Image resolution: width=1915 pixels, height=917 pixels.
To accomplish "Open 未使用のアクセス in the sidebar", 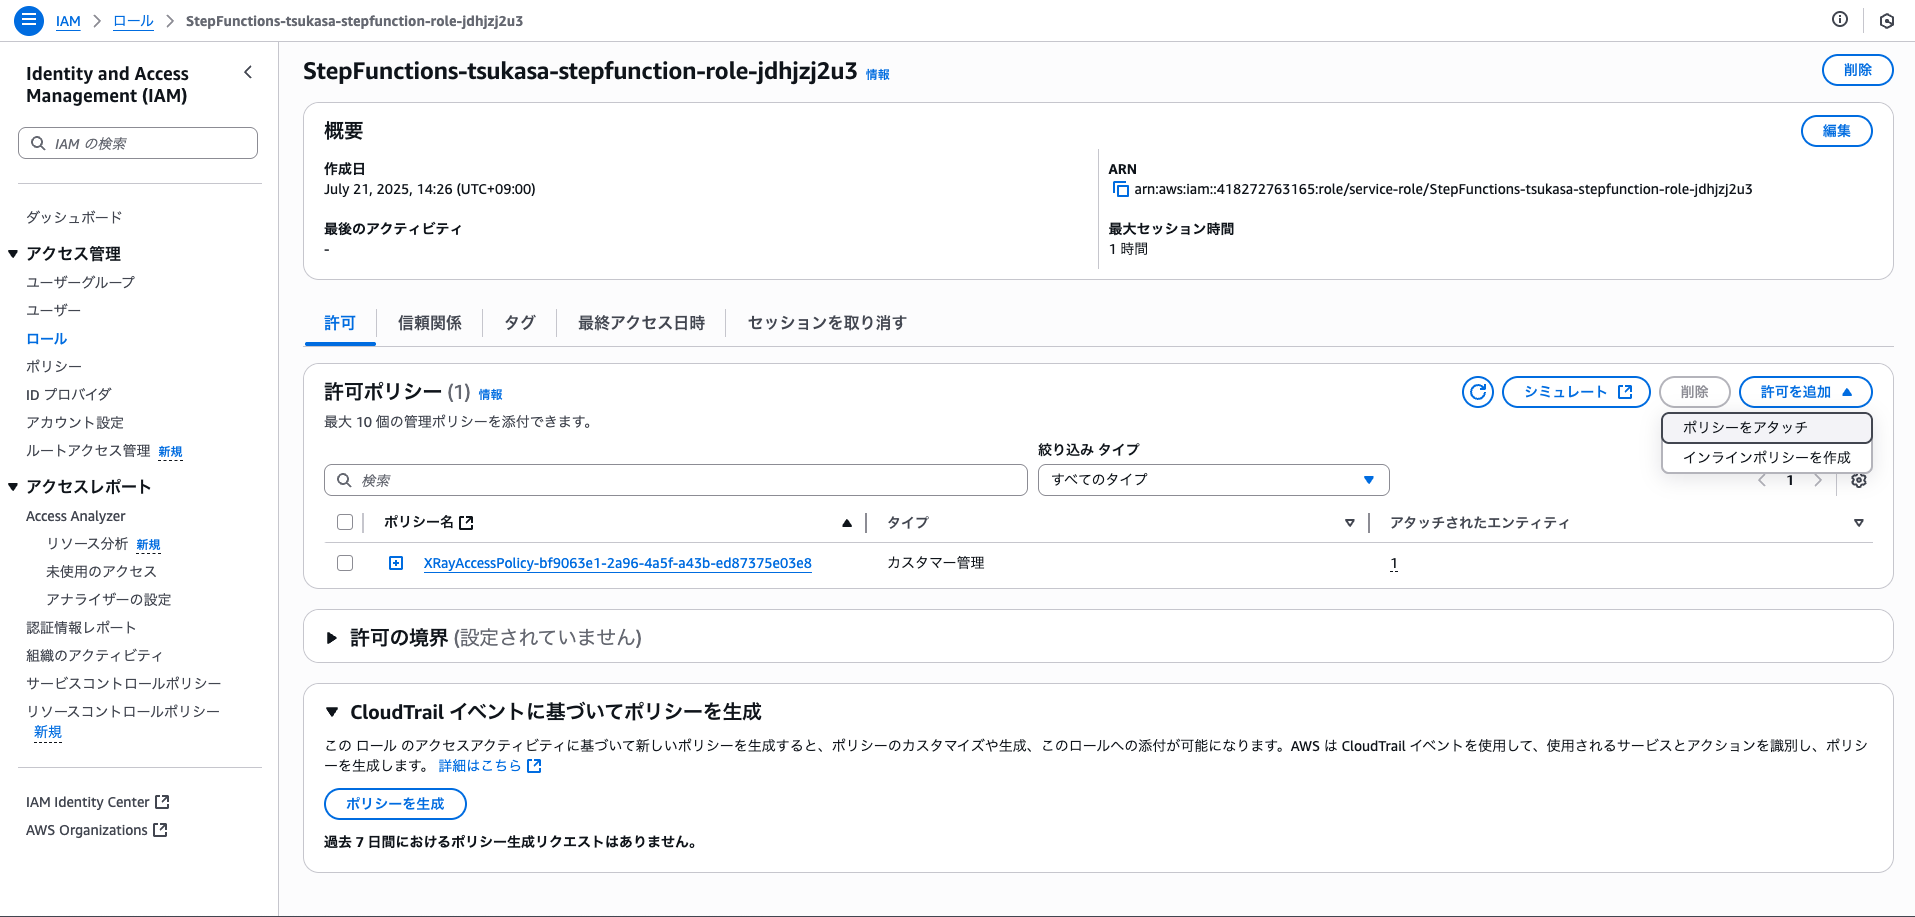I will [x=101, y=571].
